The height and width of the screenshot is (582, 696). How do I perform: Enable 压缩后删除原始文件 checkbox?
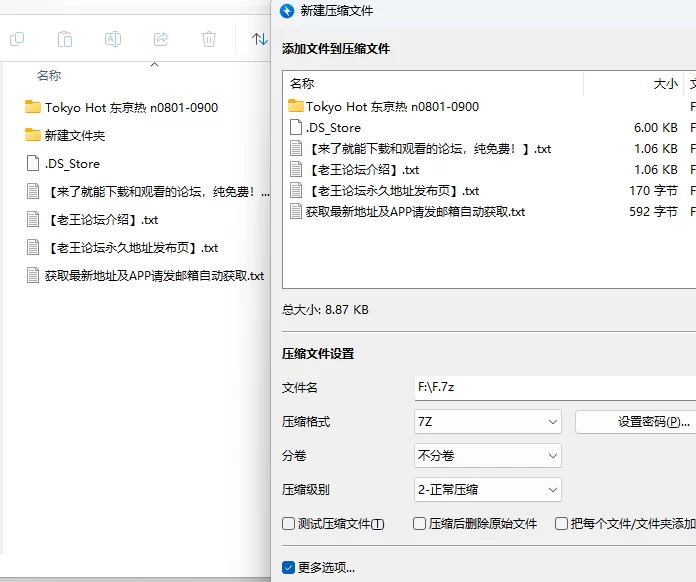click(419, 523)
